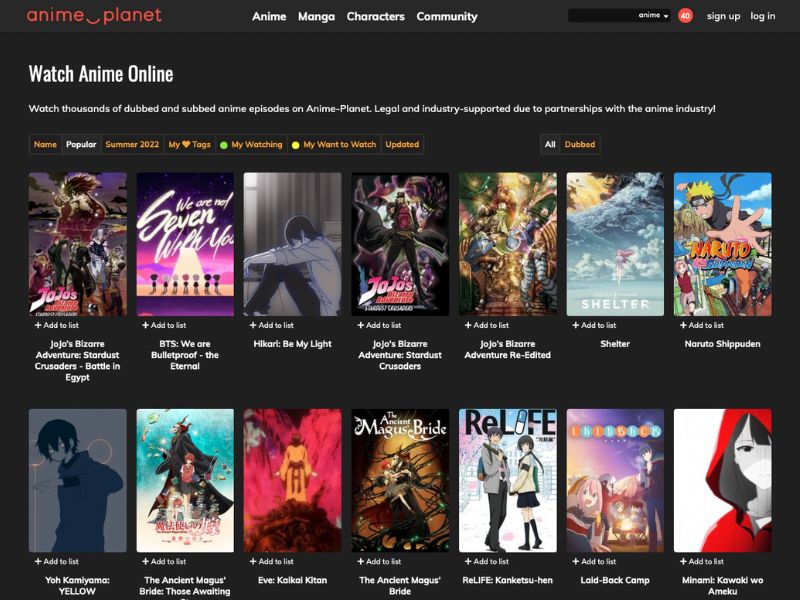Open the Community menu
800x600 pixels.
(x=447, y=16)
